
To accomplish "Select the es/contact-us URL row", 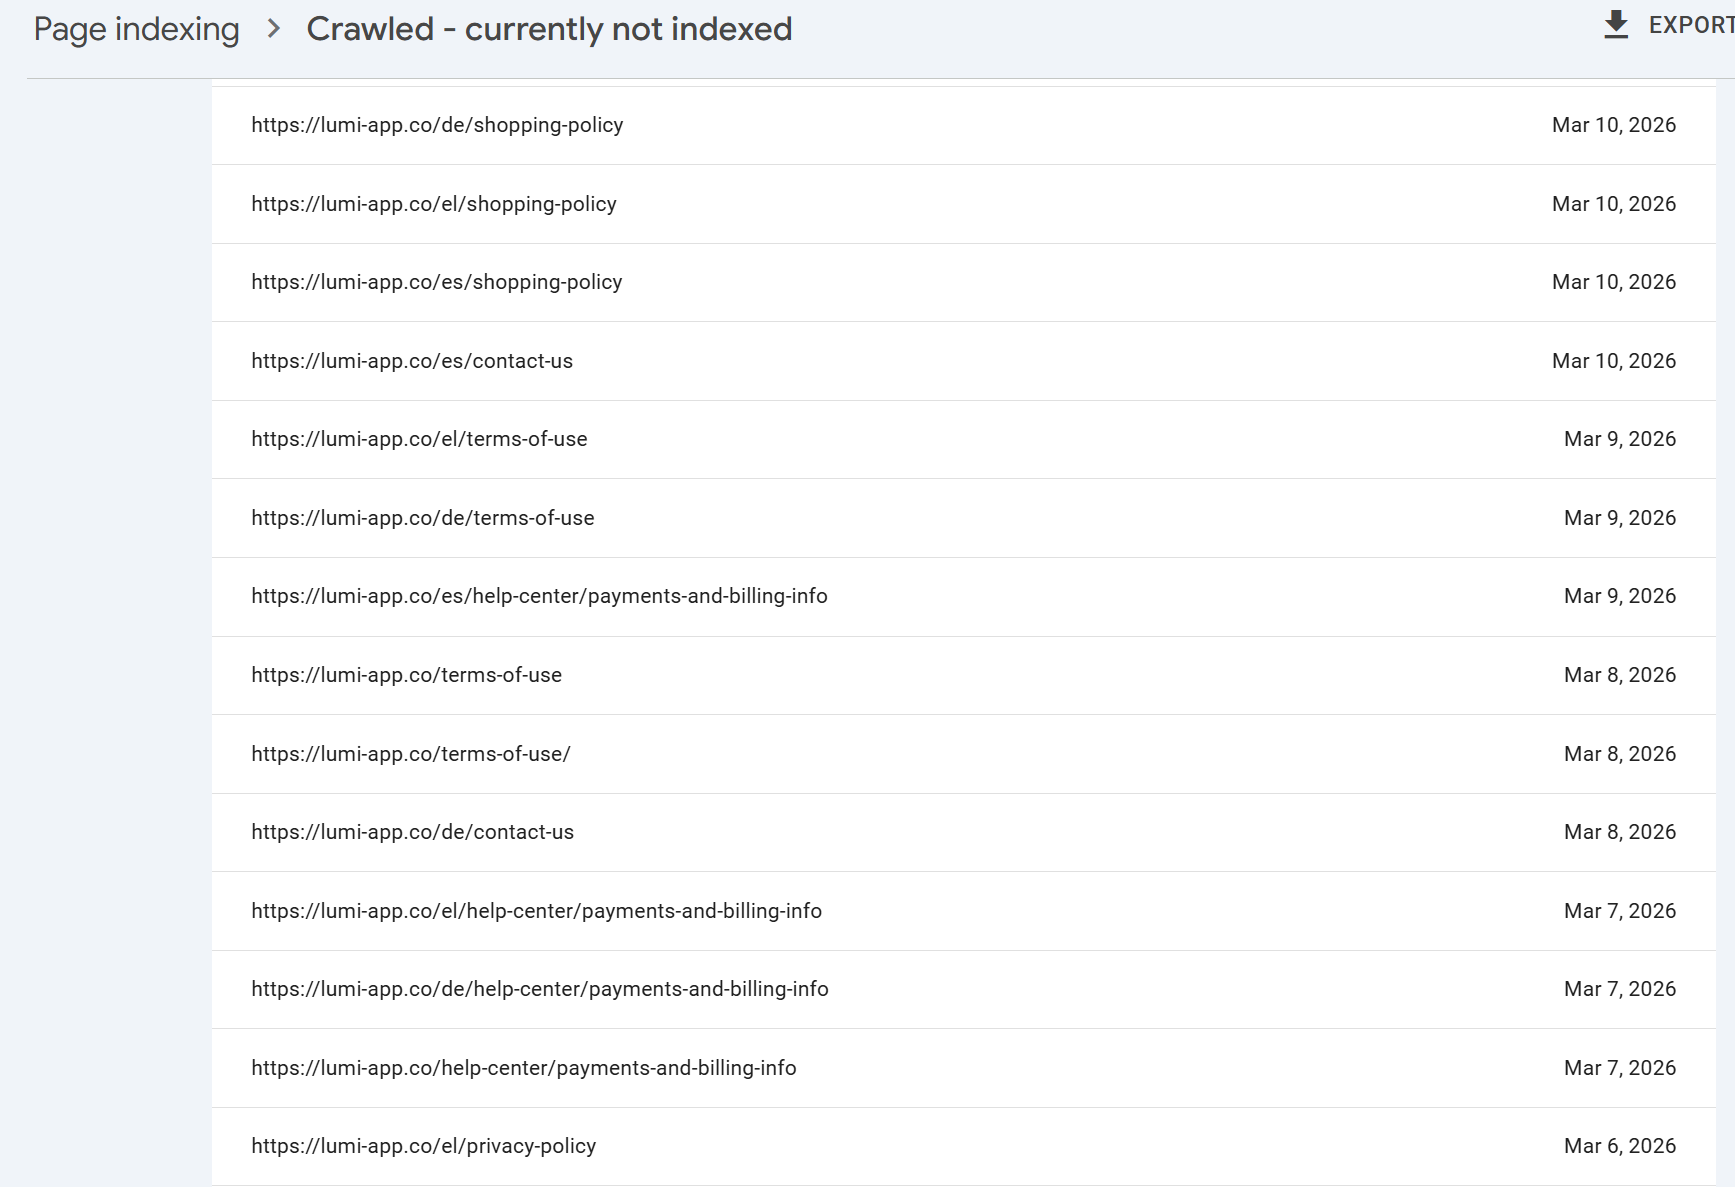I will [412, 361].
